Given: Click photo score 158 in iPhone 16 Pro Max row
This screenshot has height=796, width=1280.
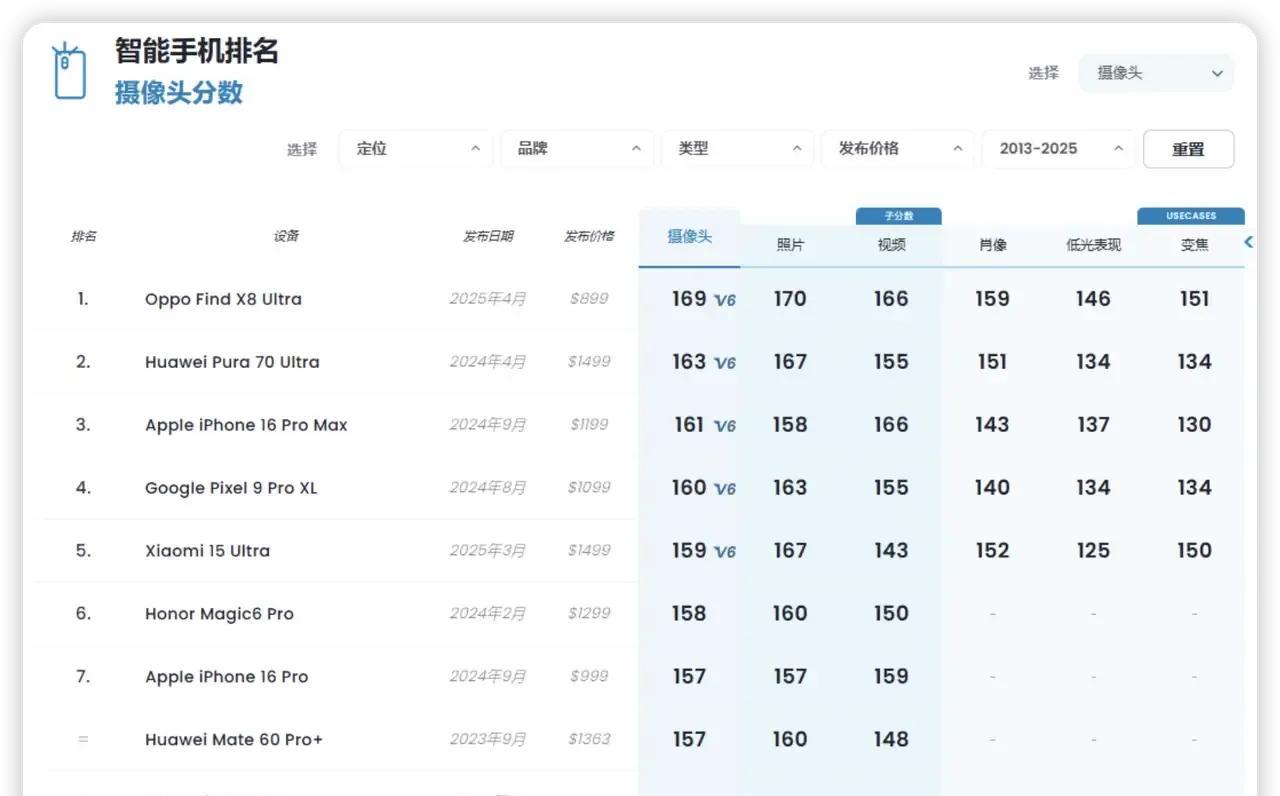Looking at the screenshot, I should coord(790,425).
